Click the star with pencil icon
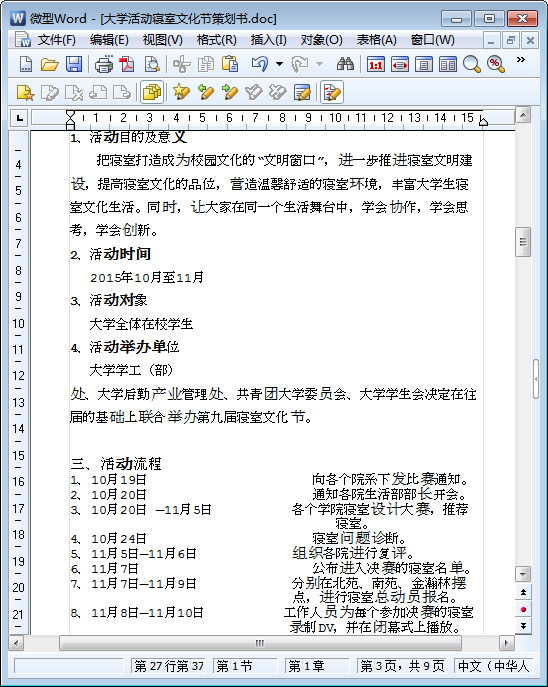The width and height of the screenshot is (548, 687). pyautogui.click(x=181, y=92)
